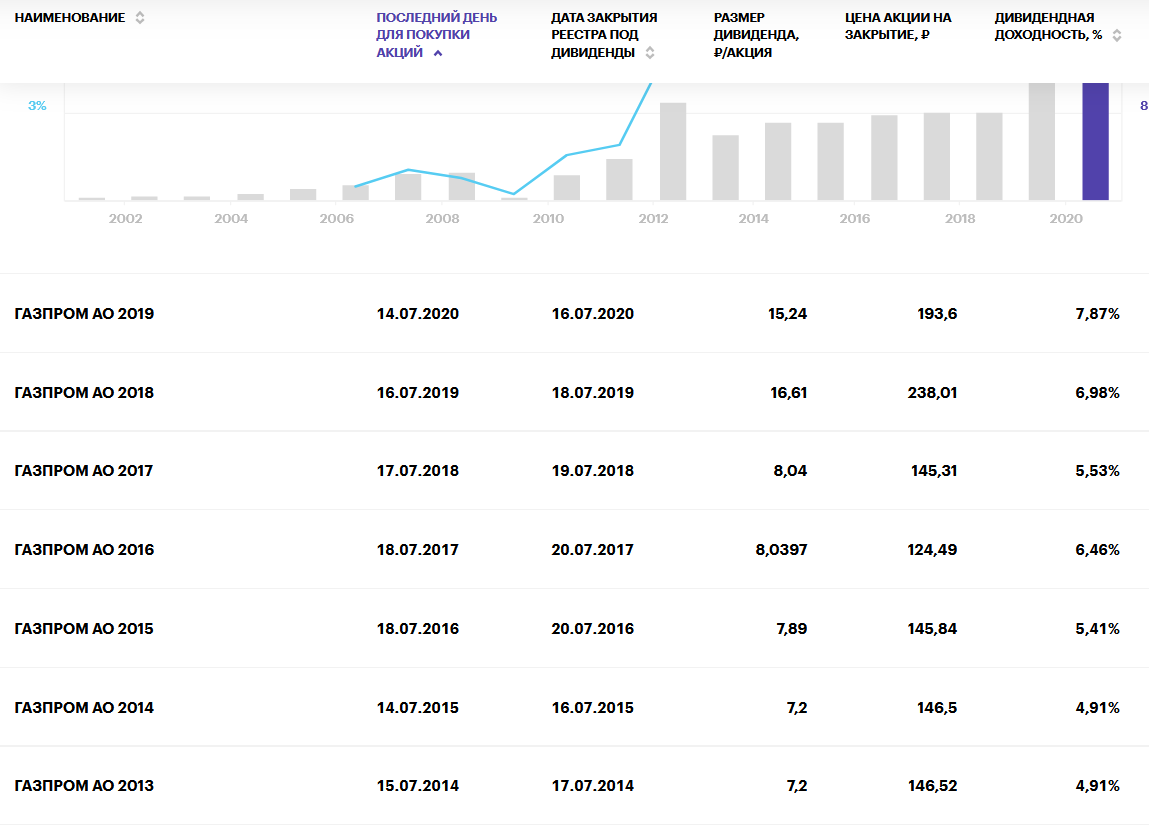Image resolution: width=1149 pixels, height=833 pixels.
Task: Click dividend value 8,0397
Action: coord(781,549)
